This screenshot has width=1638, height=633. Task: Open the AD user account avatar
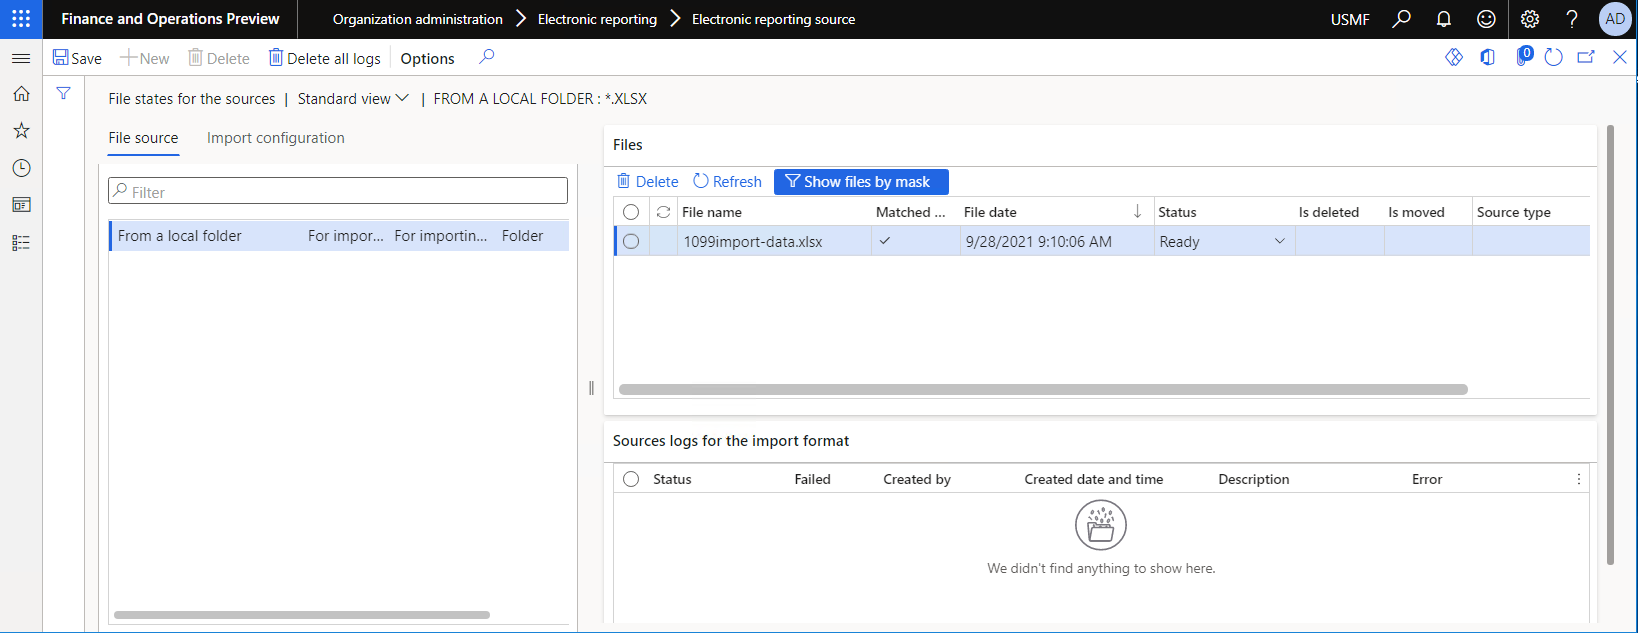coord(1615,19)
